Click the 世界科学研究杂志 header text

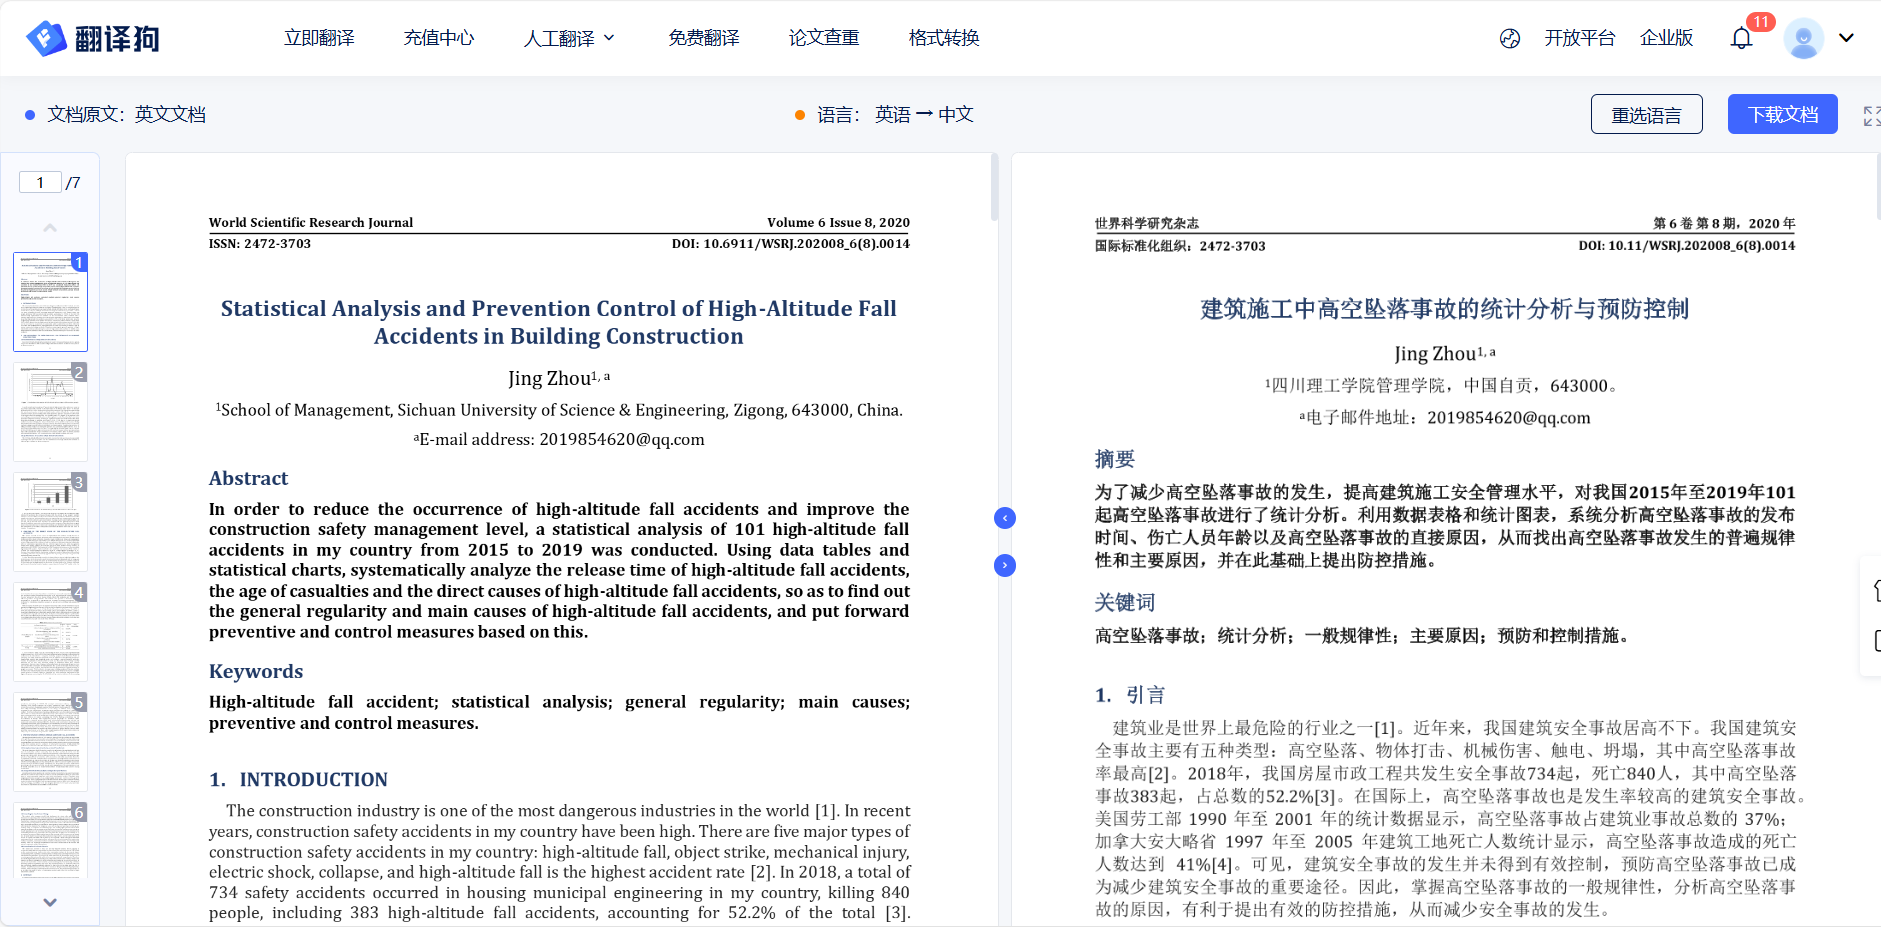[x=1147, y=223]
